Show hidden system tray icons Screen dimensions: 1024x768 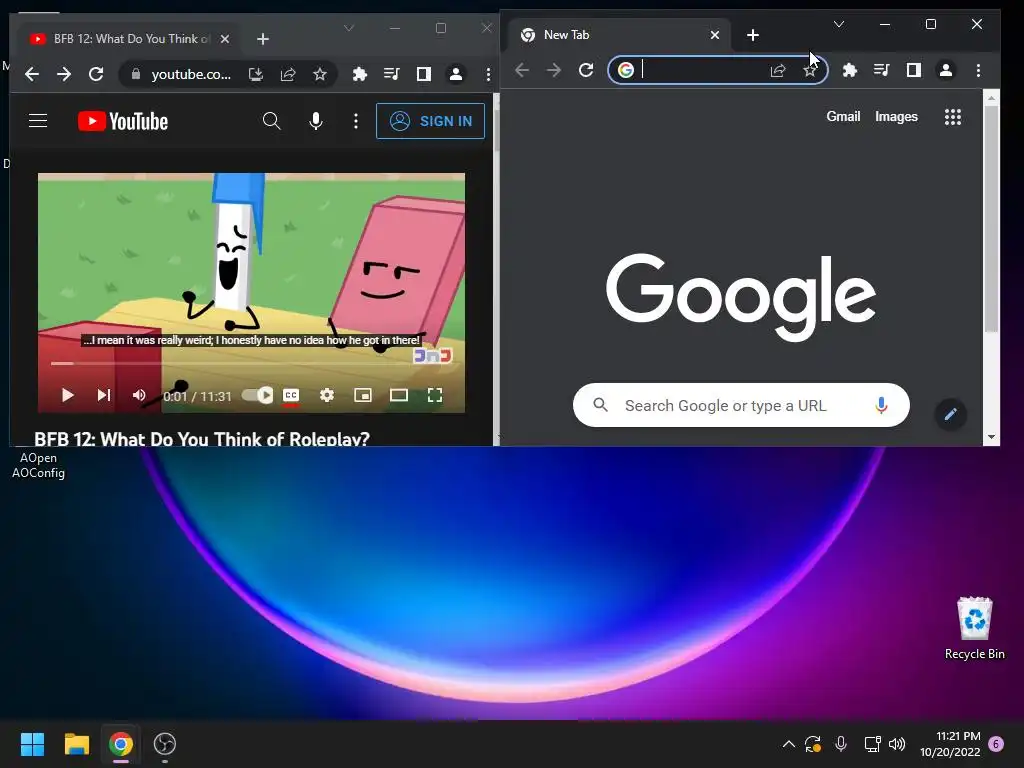(788, 744)
